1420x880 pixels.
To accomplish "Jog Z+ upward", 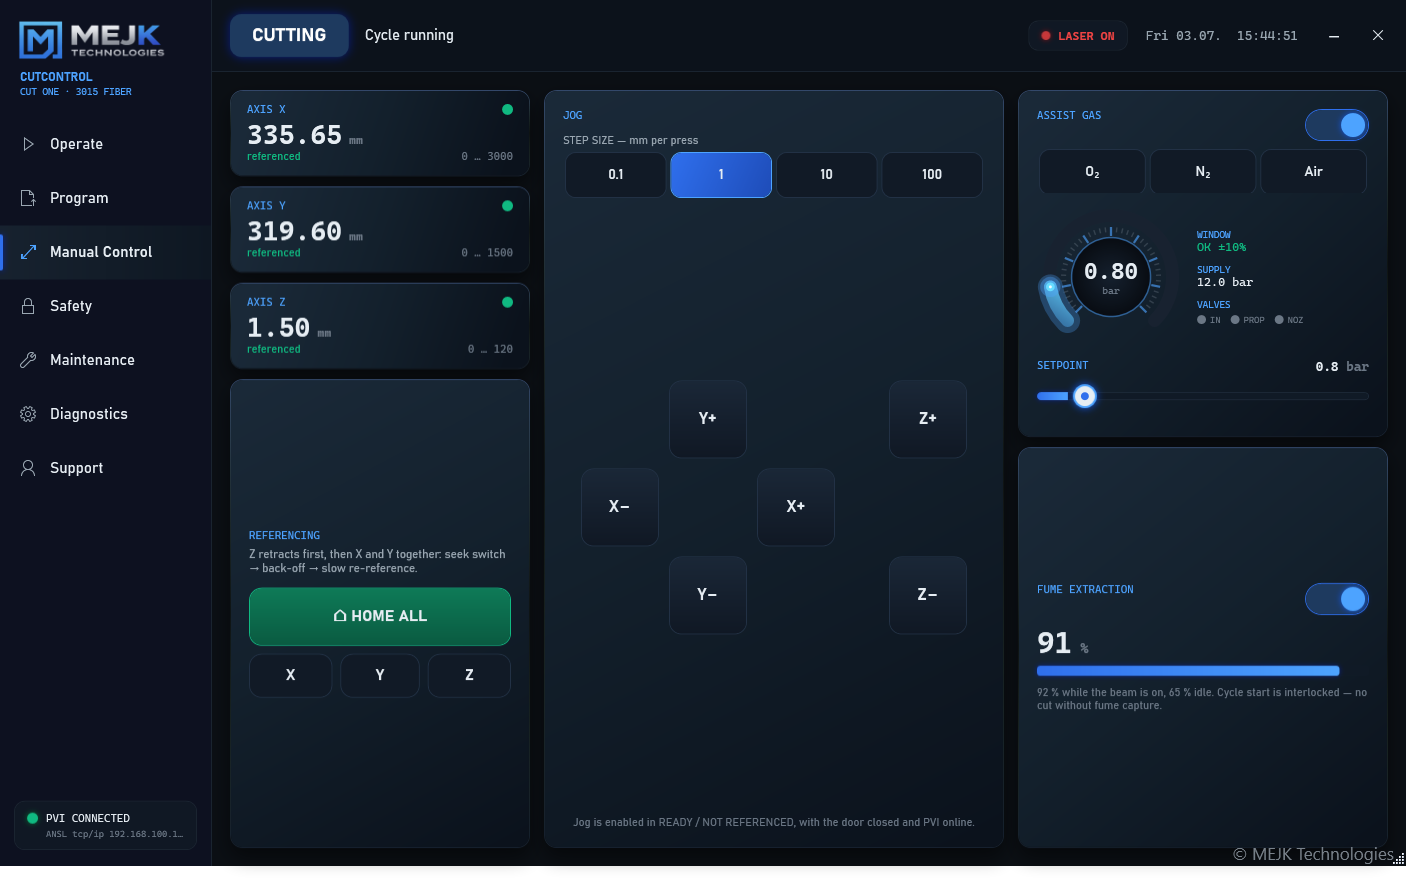I will (928, 419).
